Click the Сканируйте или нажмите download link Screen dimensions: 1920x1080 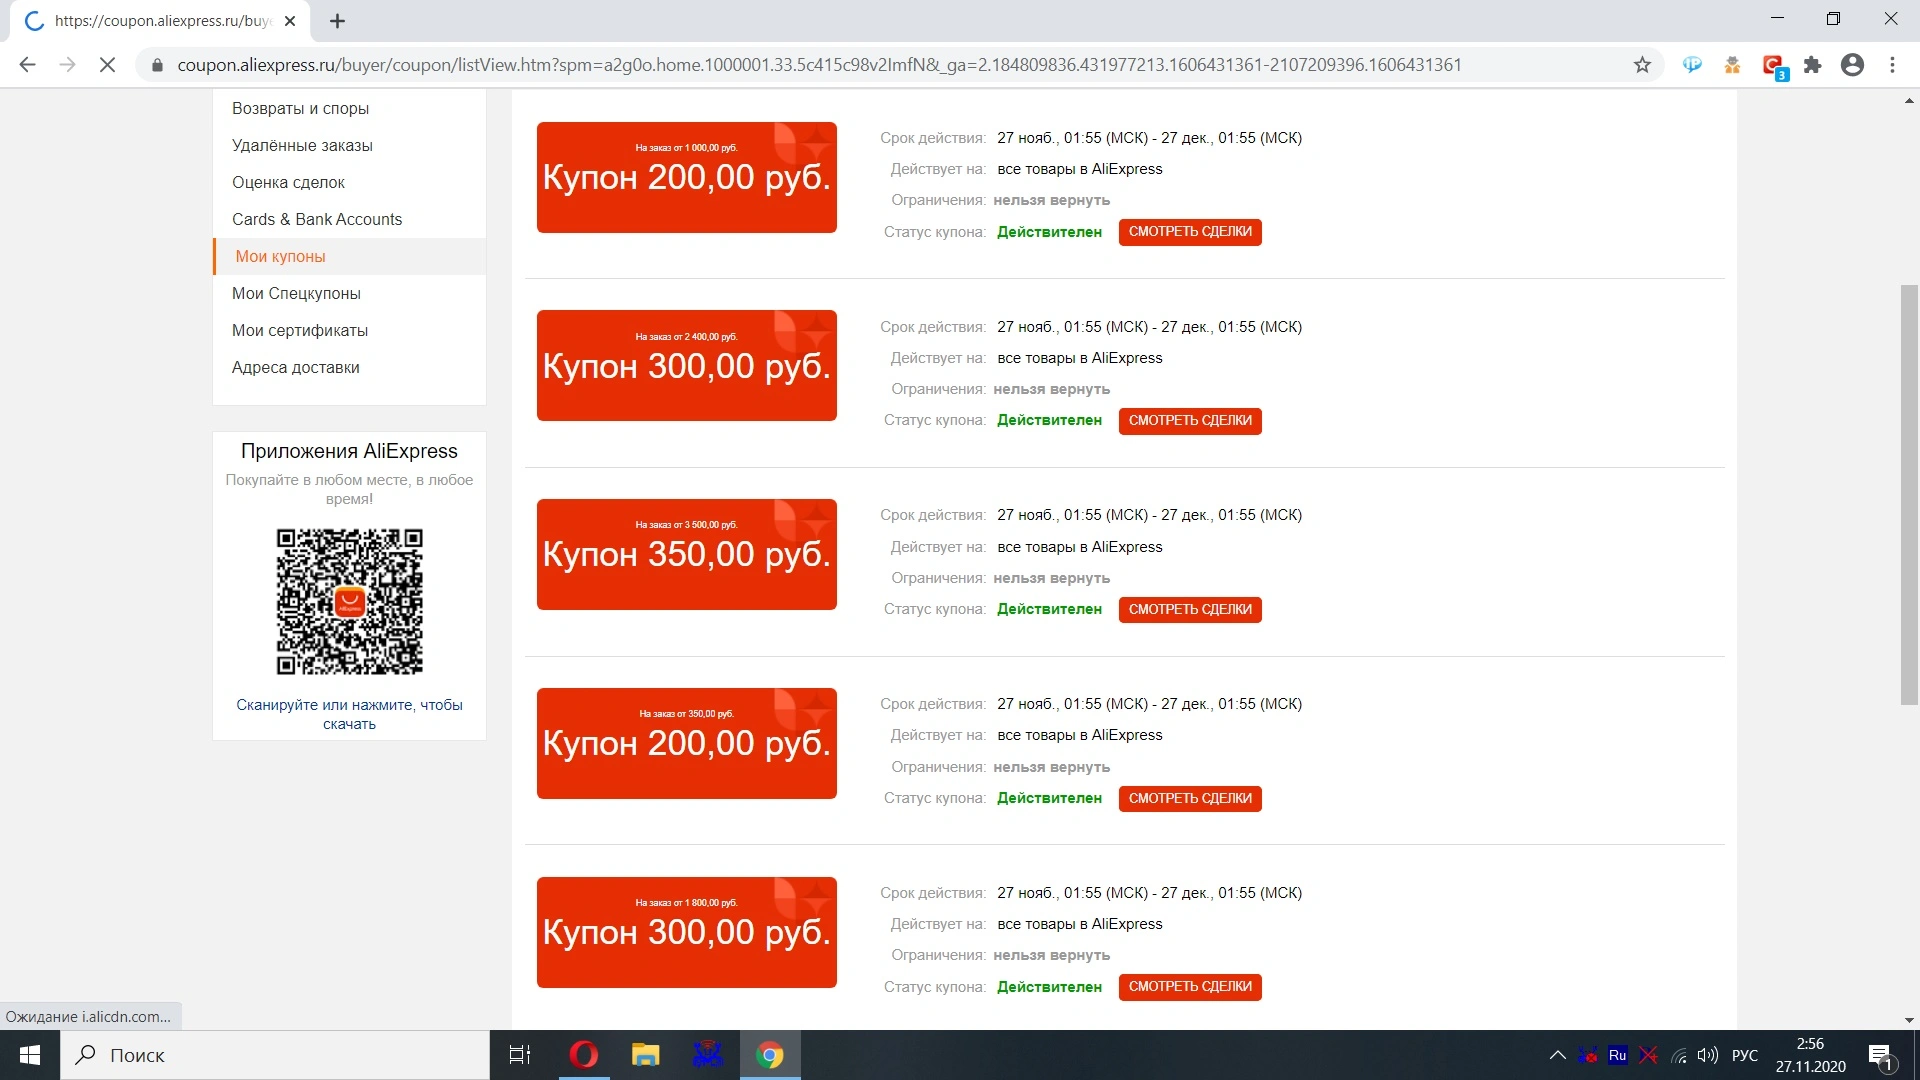coord(349,714)
